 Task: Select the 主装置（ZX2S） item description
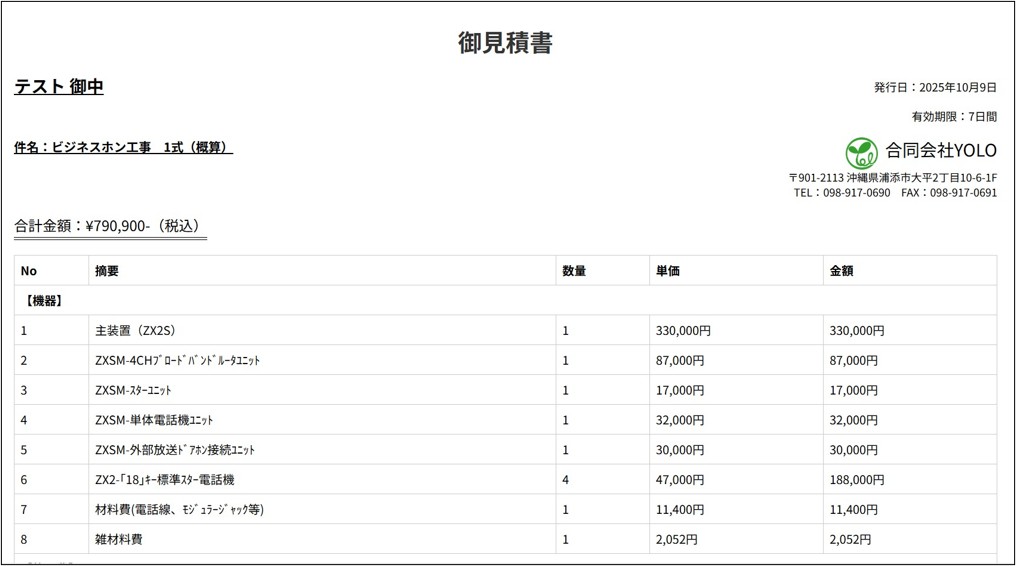coord(135,330)
